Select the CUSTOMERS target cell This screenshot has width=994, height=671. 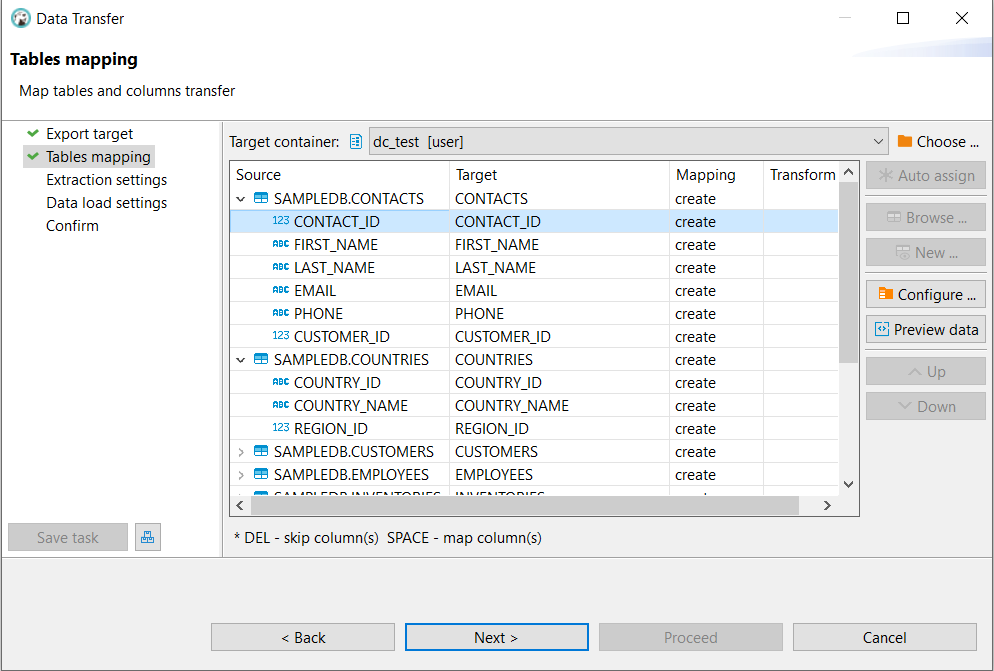(559, 452)
